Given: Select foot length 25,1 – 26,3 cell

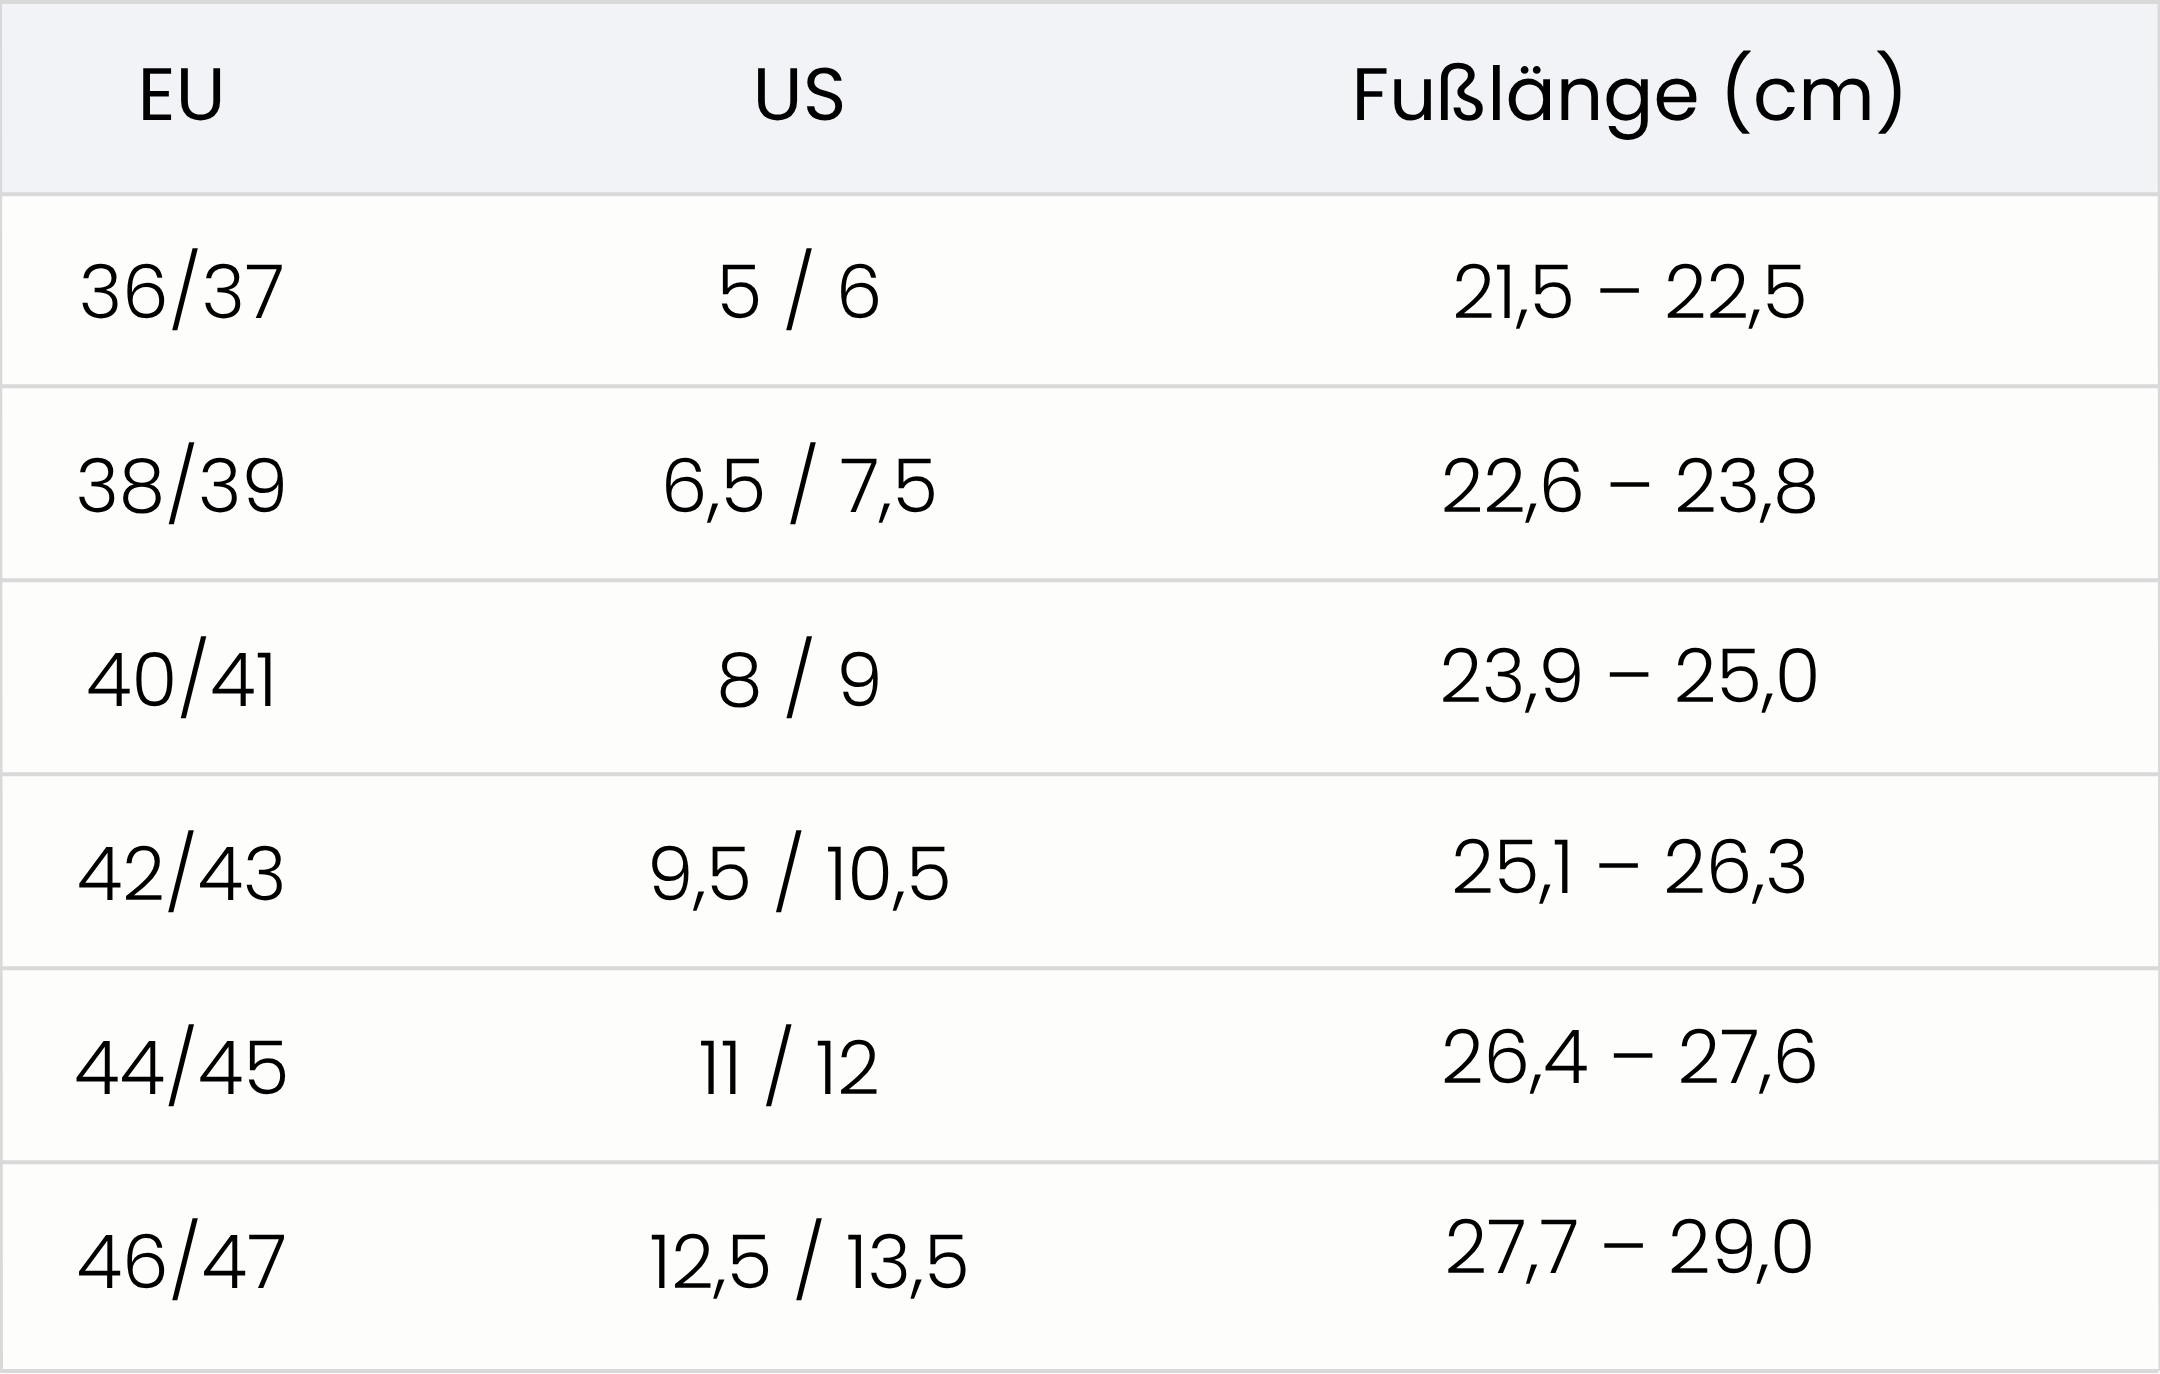Looking at the screenshot, I should (1629, 868).
